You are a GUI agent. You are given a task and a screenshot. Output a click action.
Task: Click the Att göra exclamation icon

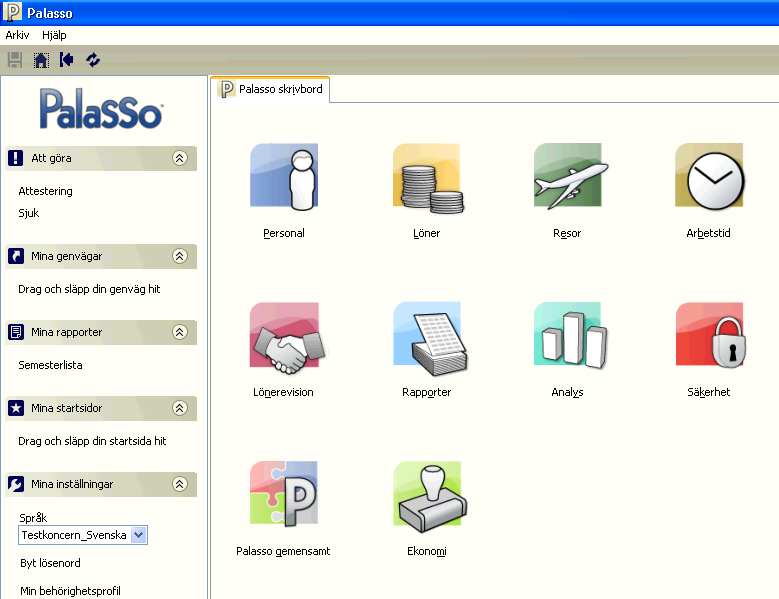[15, 158]
